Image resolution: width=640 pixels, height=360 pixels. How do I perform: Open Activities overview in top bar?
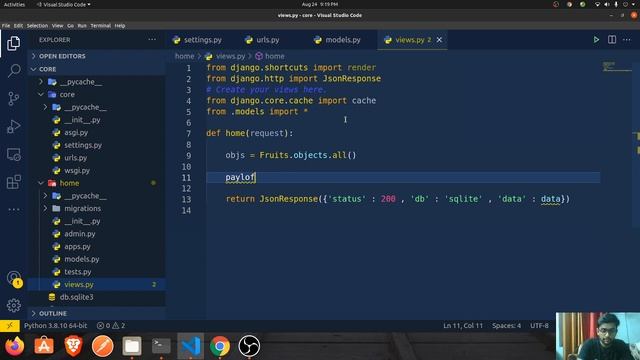[14, 4]
